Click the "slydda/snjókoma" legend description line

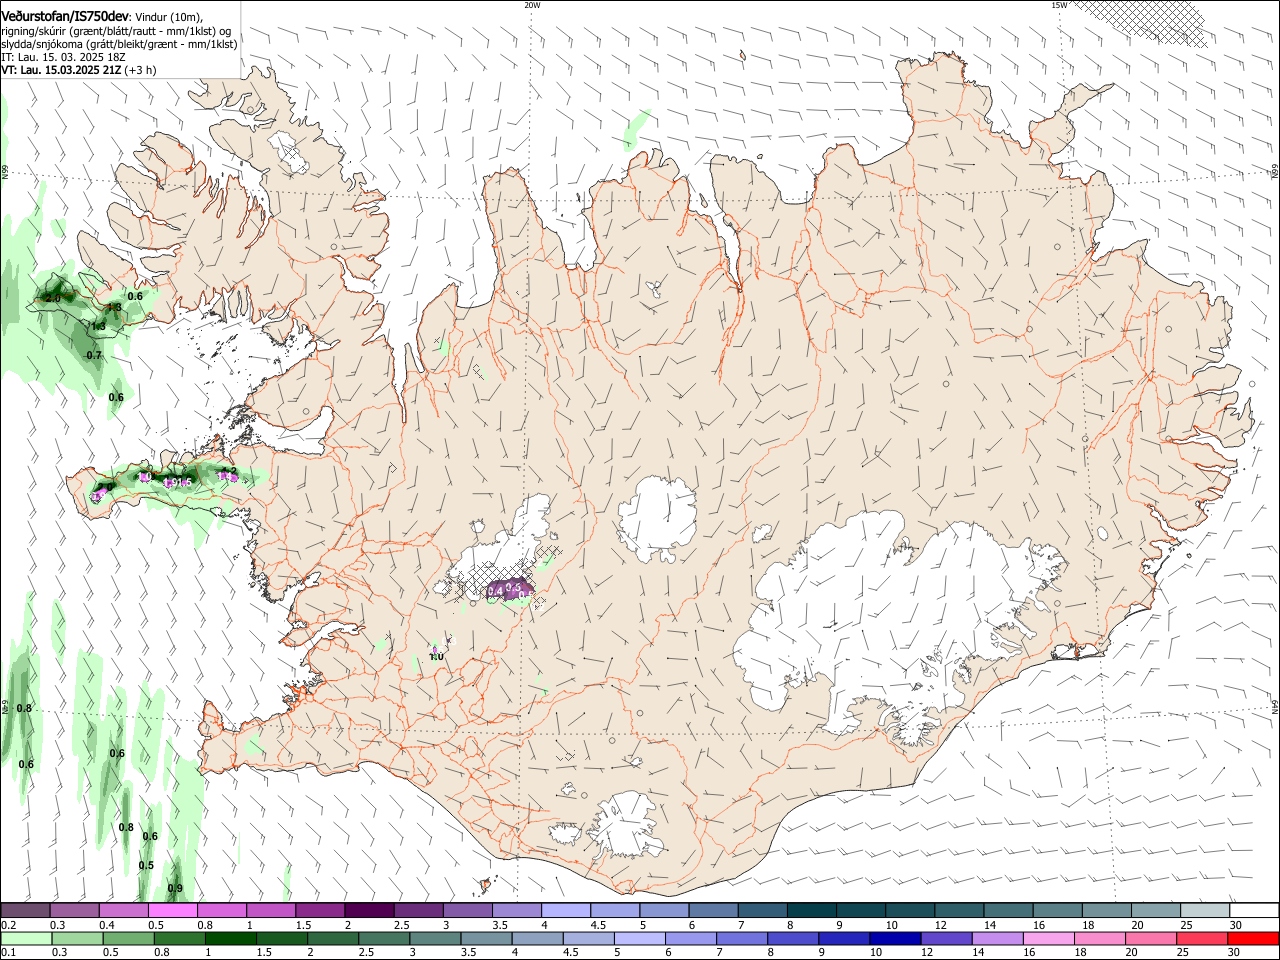(119, 44)
